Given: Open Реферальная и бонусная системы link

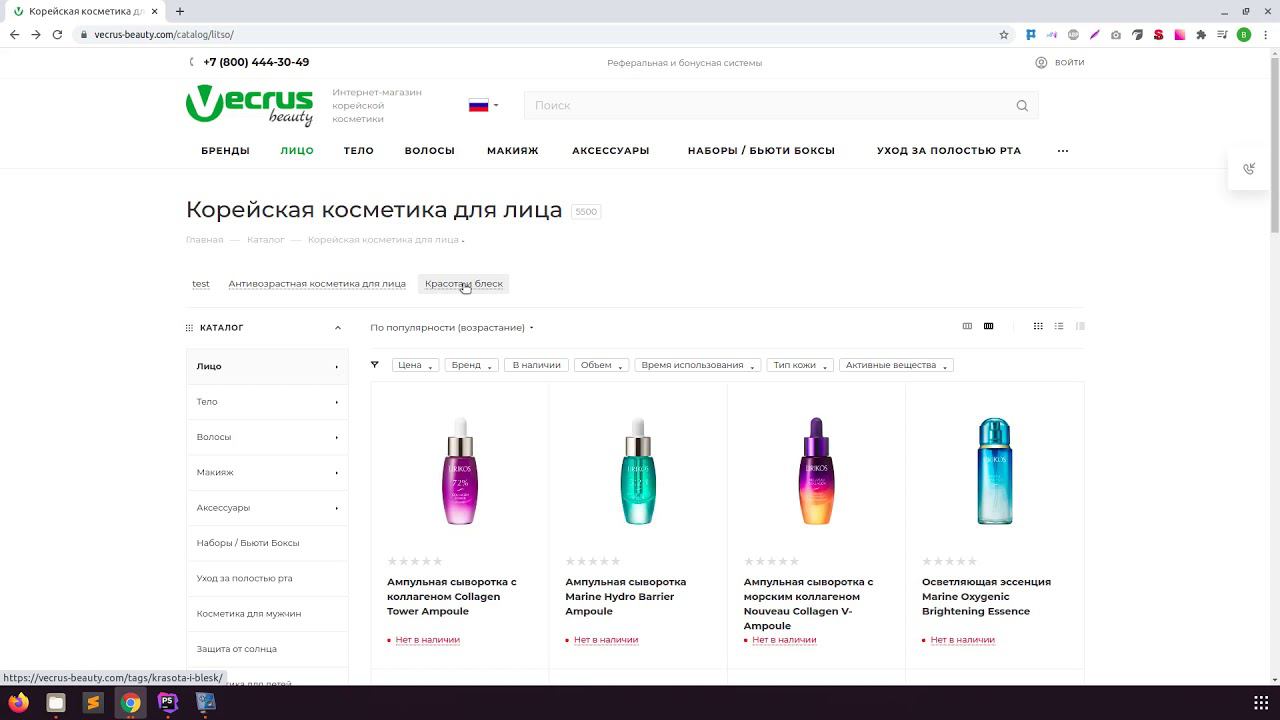Looking at the screenshot, I should [684, 63].
